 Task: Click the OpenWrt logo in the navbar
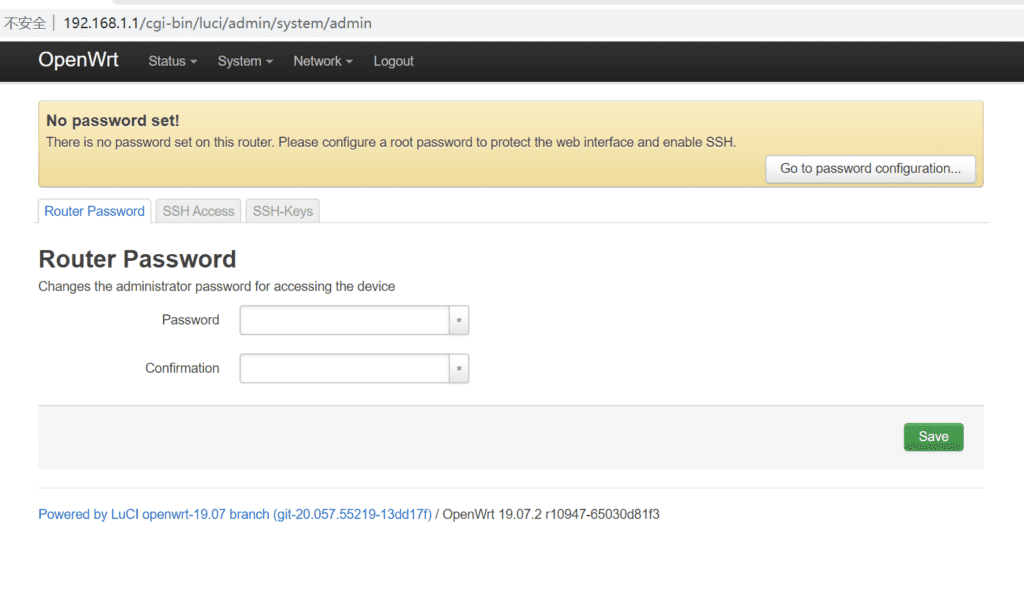(78, 60)
